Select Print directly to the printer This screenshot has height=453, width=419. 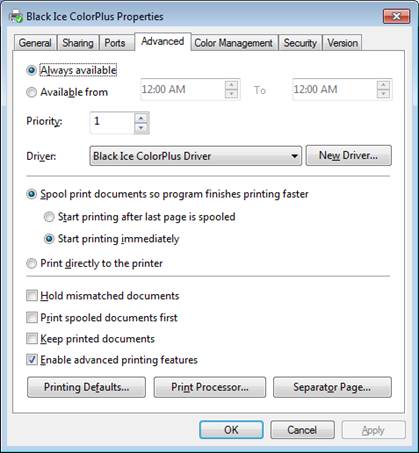point(31,263)
